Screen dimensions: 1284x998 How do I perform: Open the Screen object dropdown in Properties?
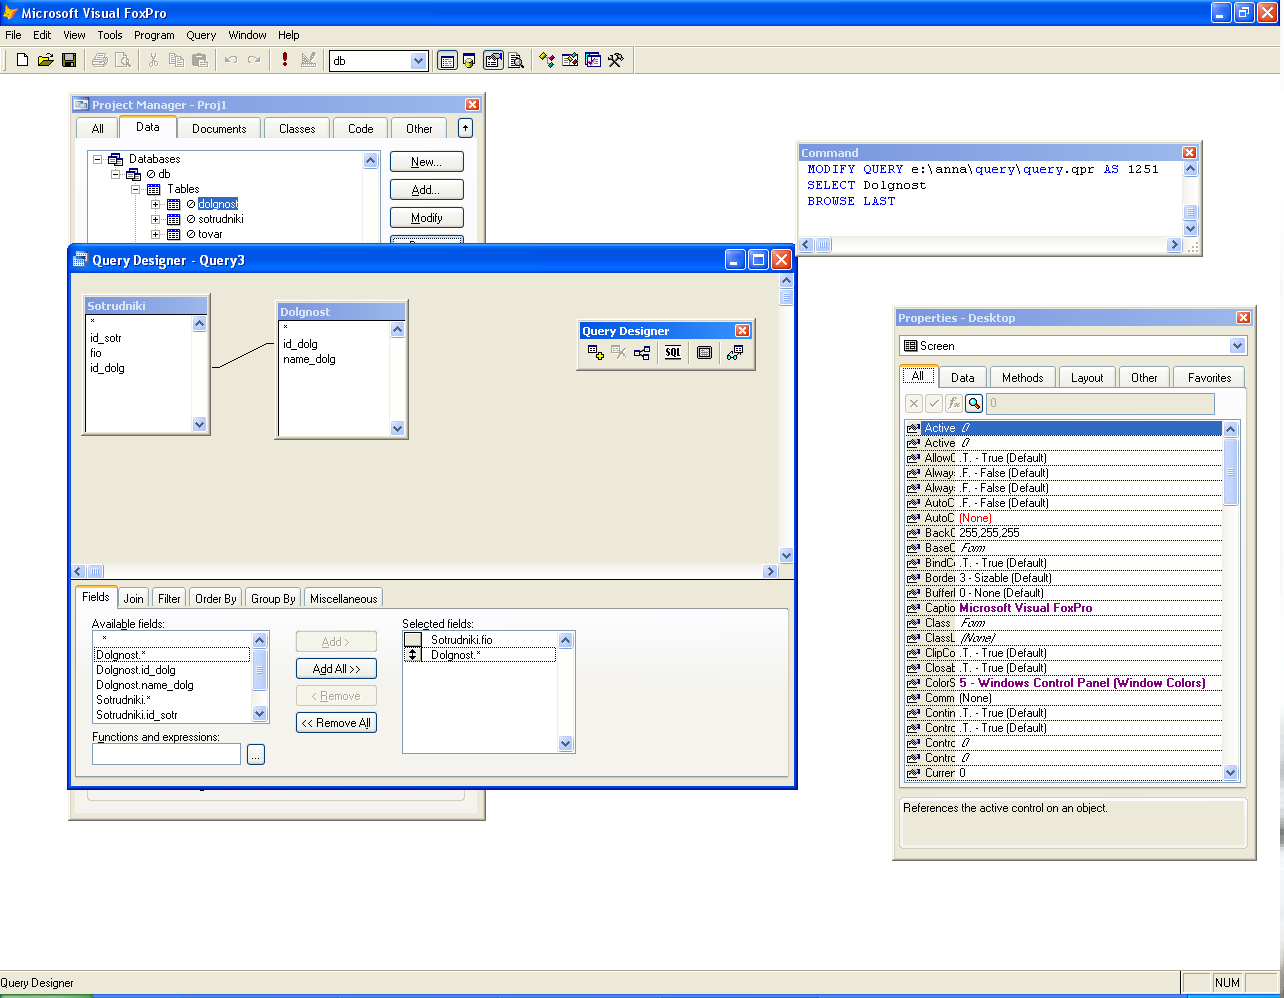click(1238, 346)
